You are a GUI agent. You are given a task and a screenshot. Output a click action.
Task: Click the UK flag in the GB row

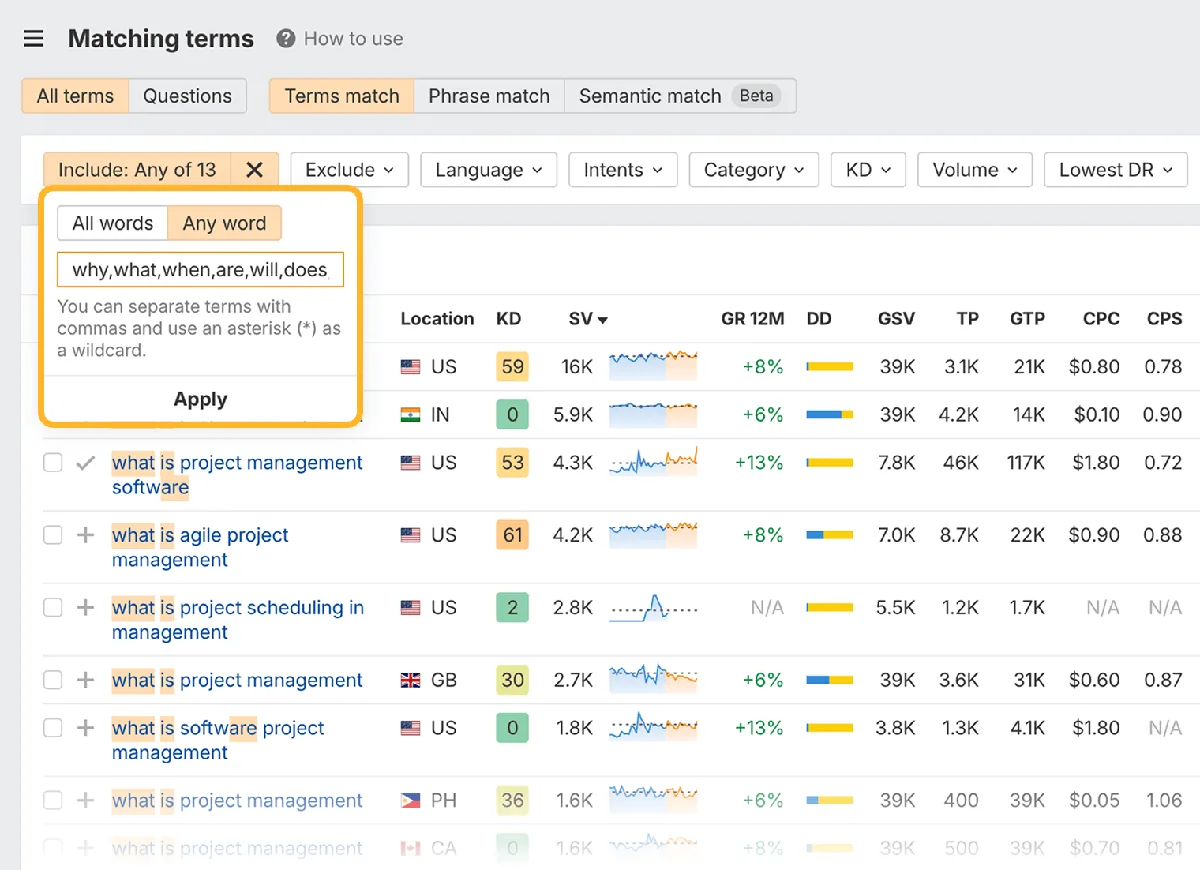click(x=410, y=680)
